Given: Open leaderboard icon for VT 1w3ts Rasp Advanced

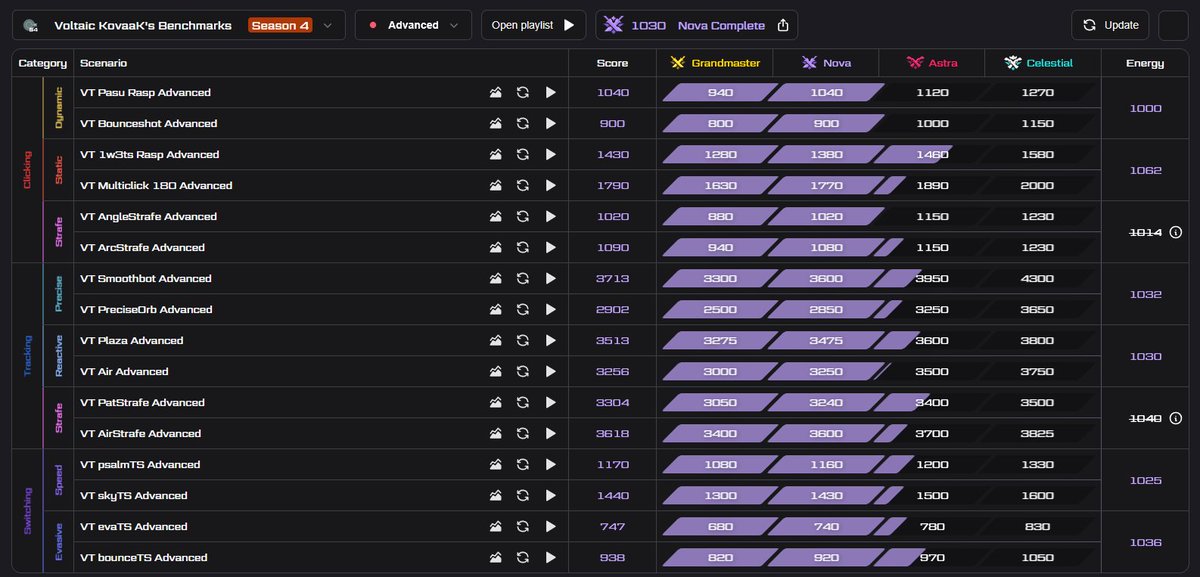Looking at the screenshot, I should [495, 155].
